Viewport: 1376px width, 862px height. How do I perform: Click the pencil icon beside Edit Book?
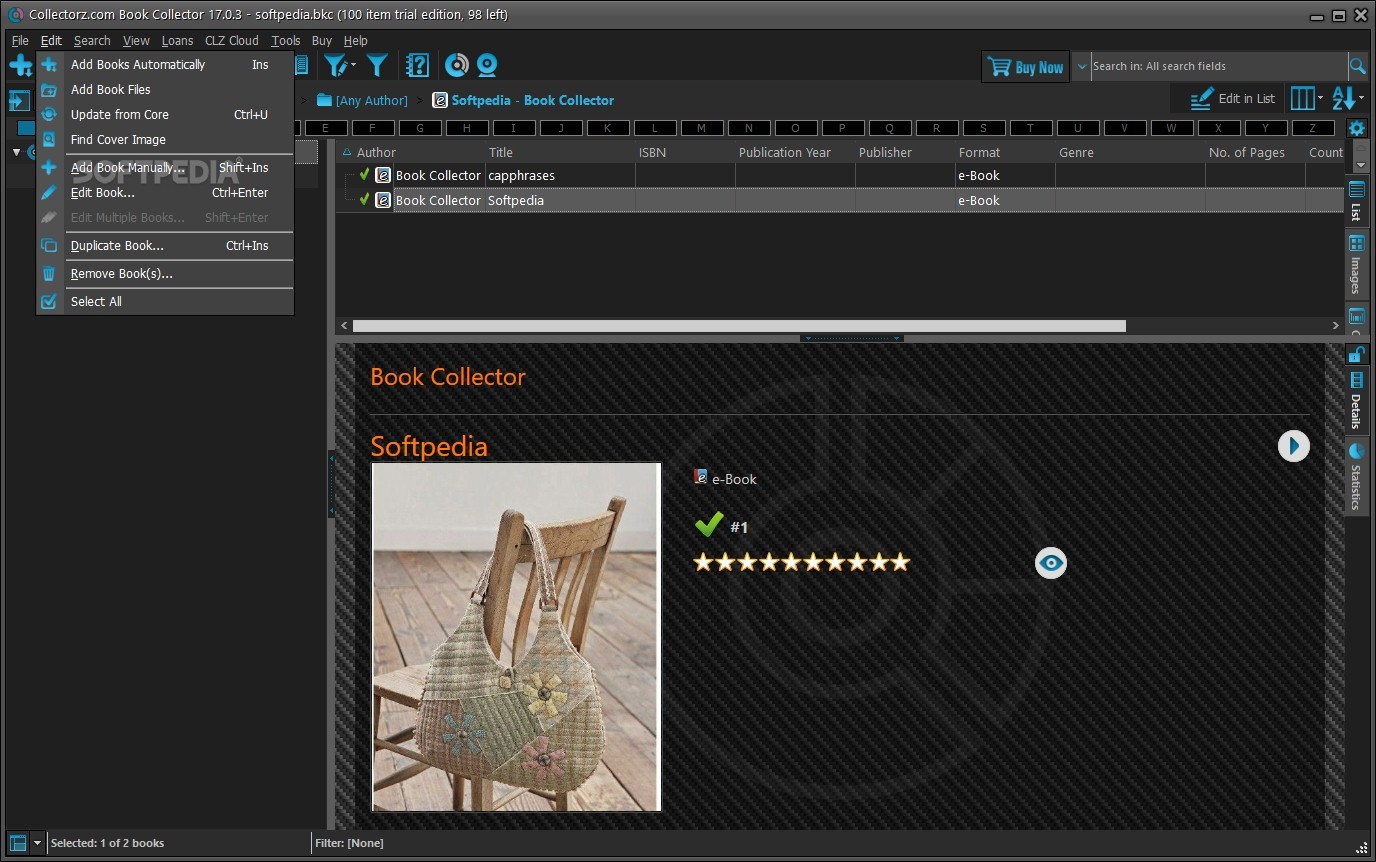[x=48, y=192]
